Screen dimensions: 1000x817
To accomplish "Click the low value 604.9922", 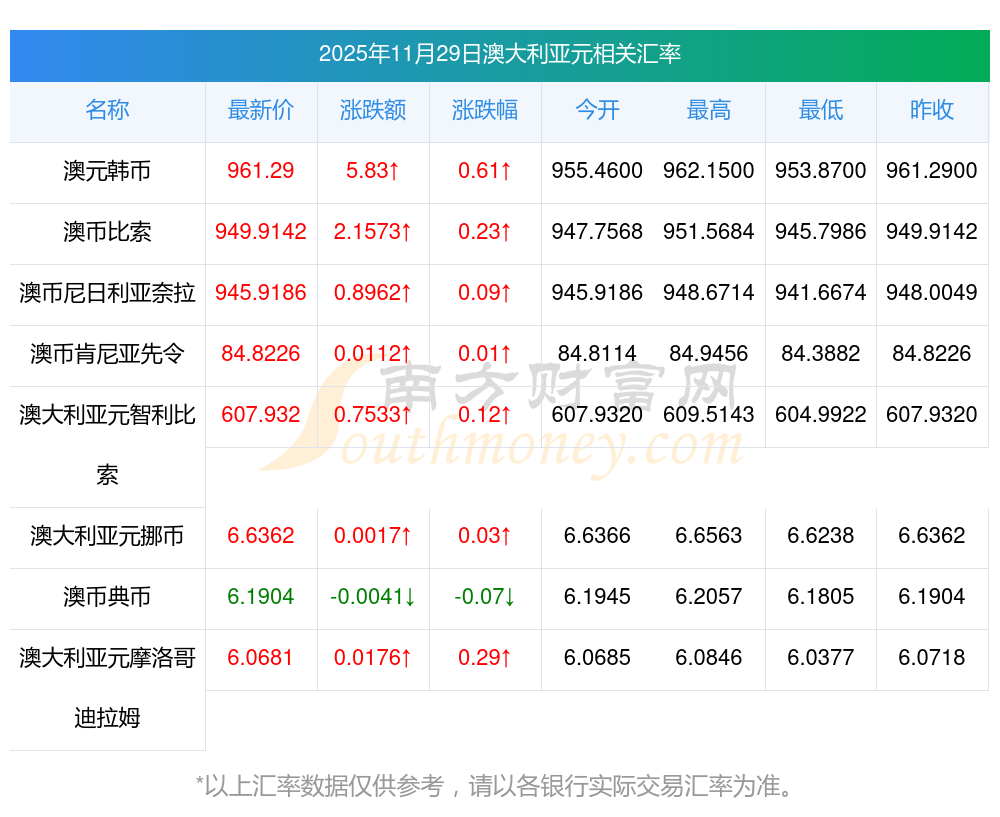I will (821, 415).
